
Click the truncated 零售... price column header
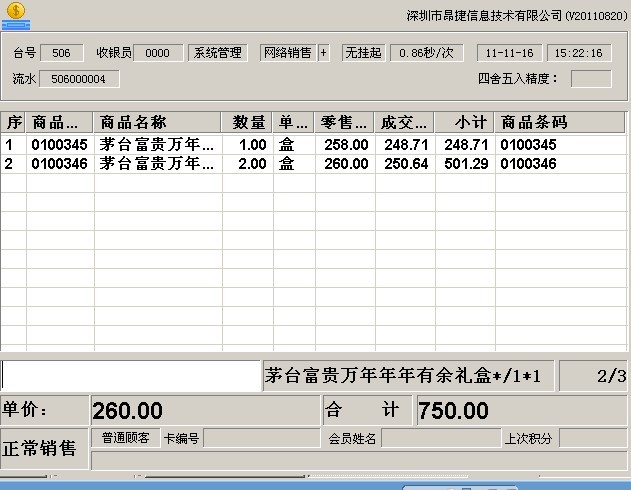click(344, 122)
